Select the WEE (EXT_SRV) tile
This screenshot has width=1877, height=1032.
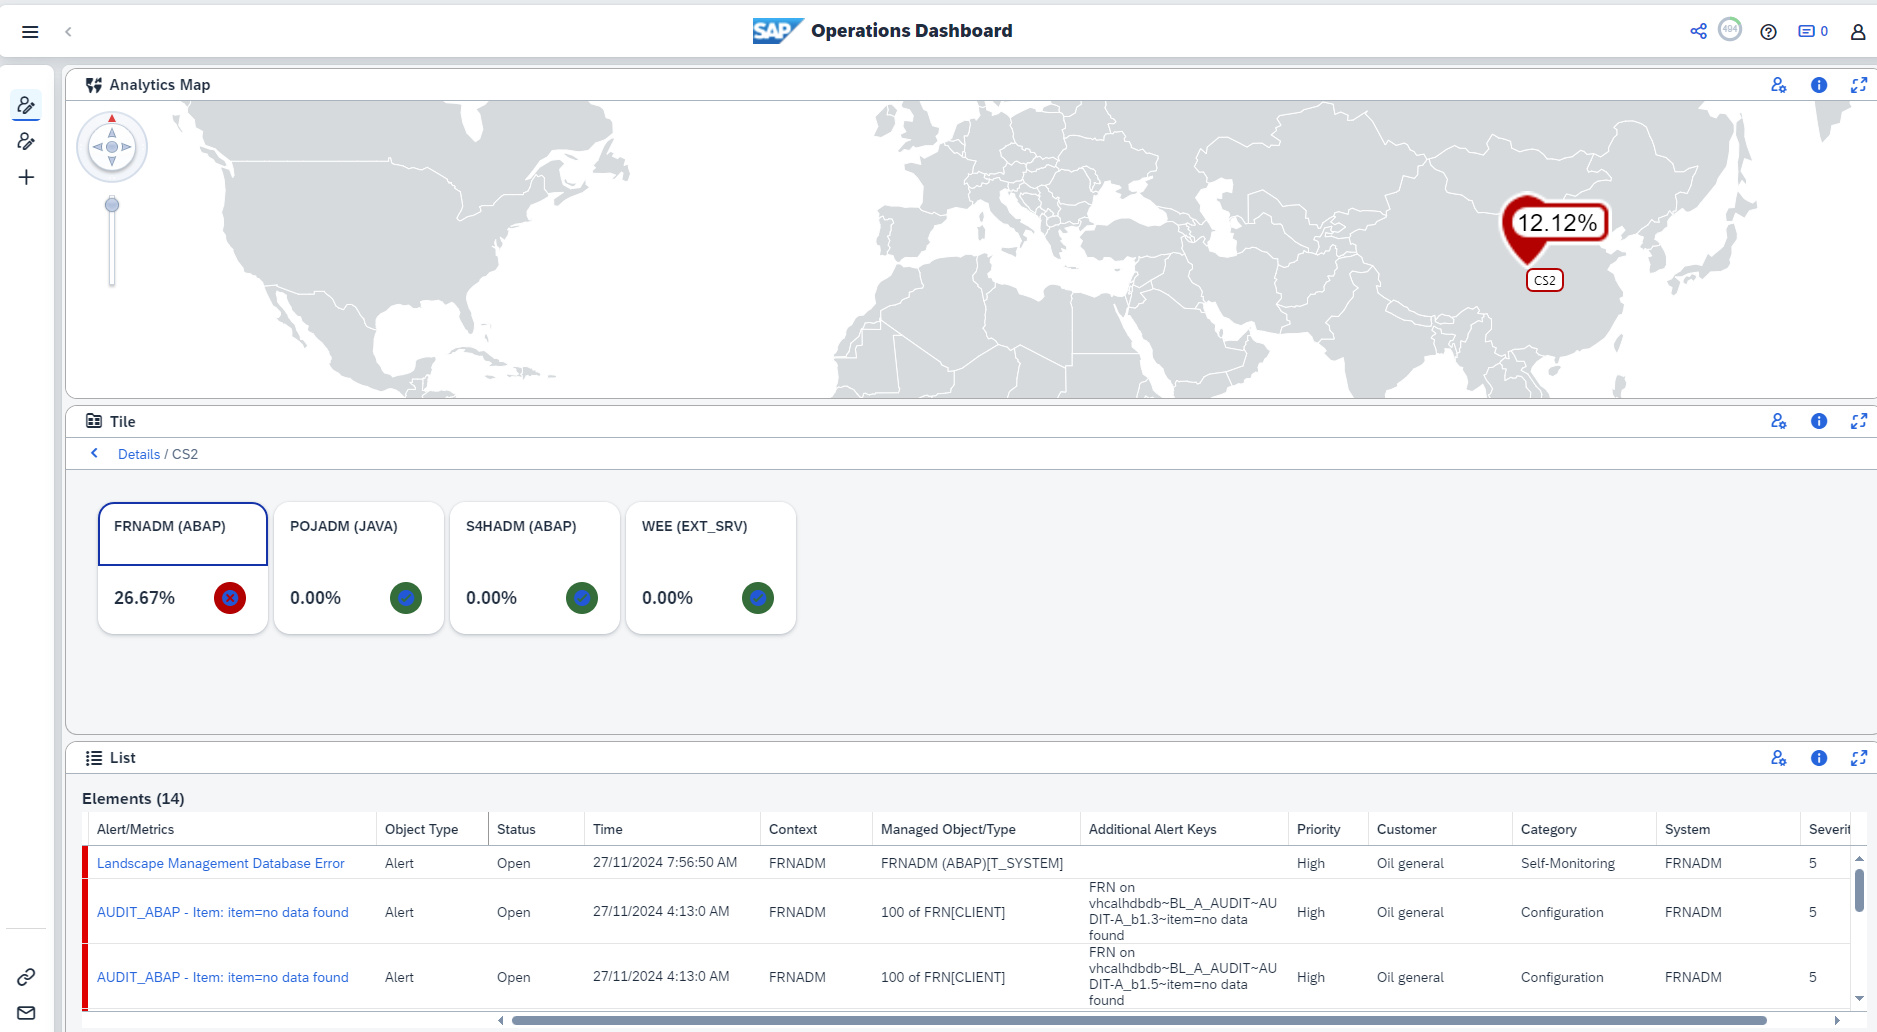tap(711, 568)
